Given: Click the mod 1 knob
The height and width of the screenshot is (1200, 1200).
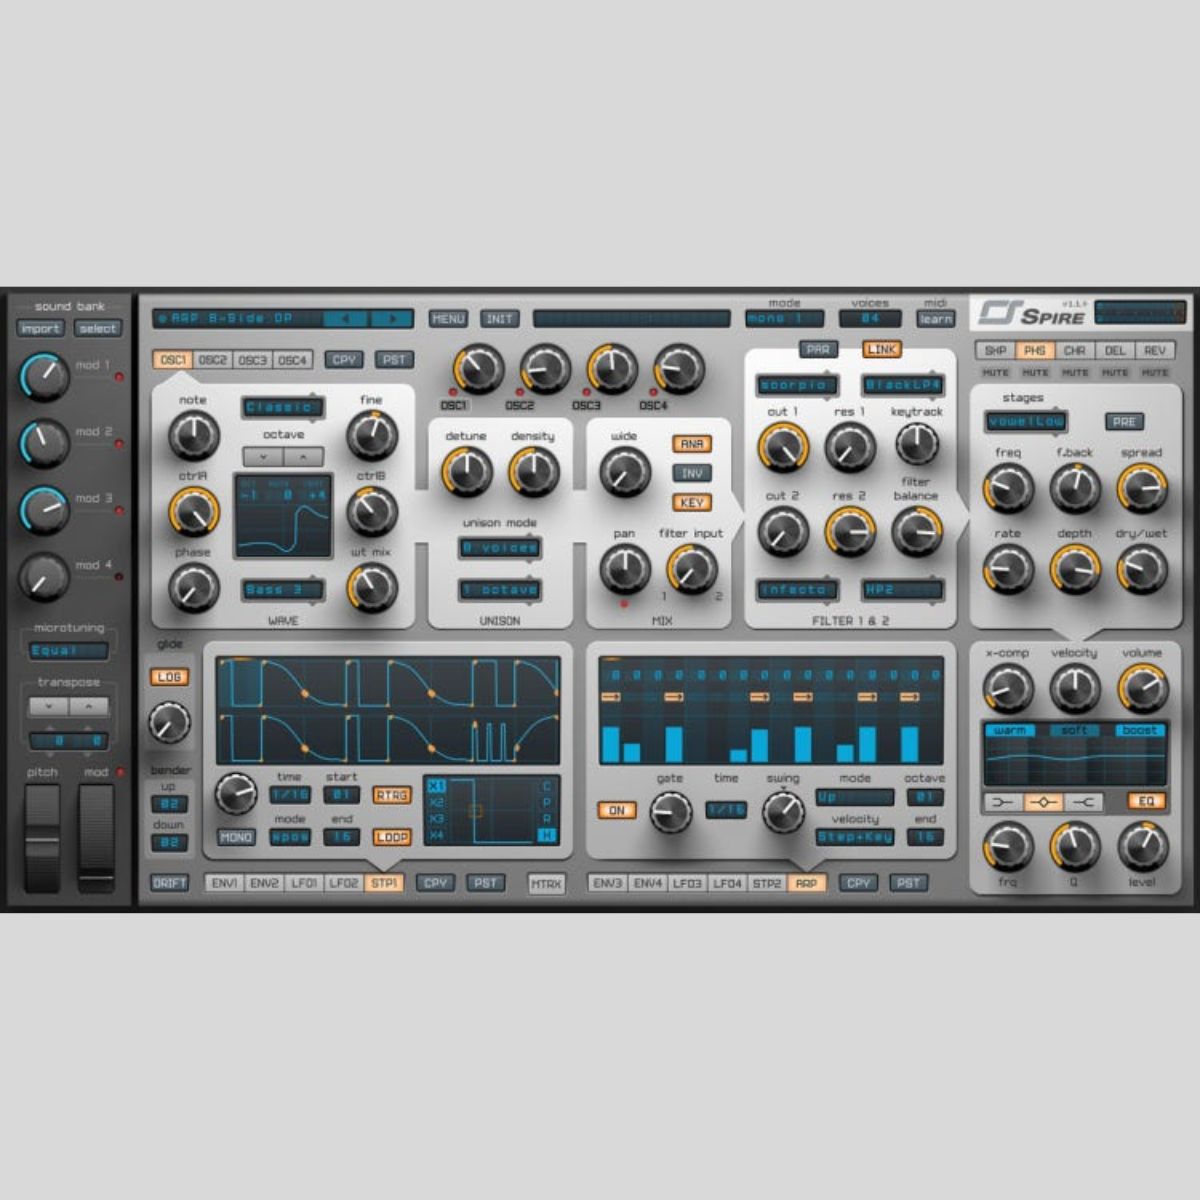Looking at the screenshot, I should coord(43,376).
